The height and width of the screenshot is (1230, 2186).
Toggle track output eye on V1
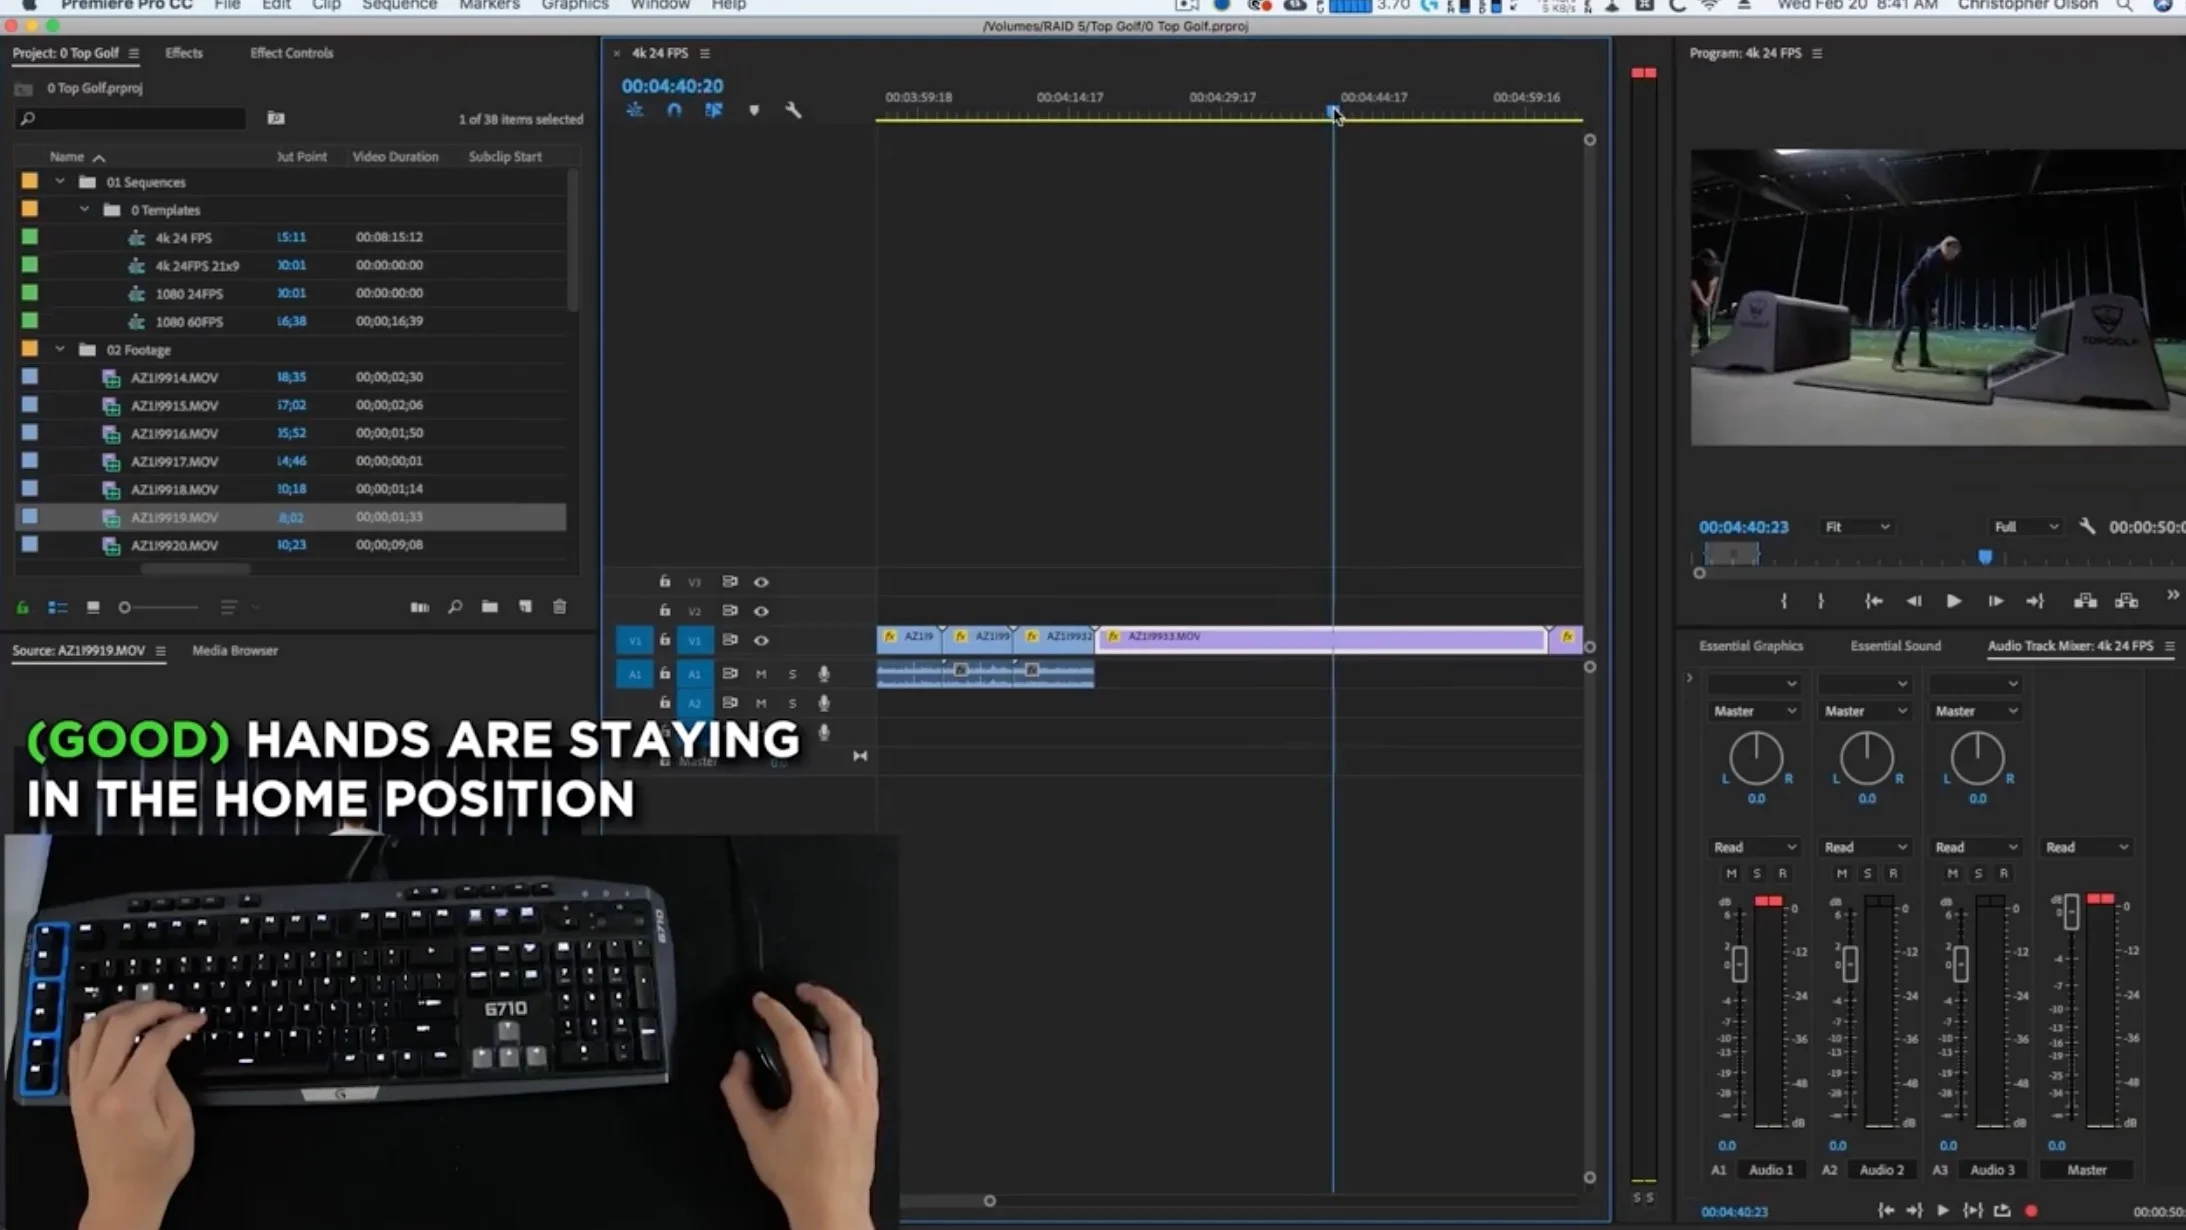762,640
